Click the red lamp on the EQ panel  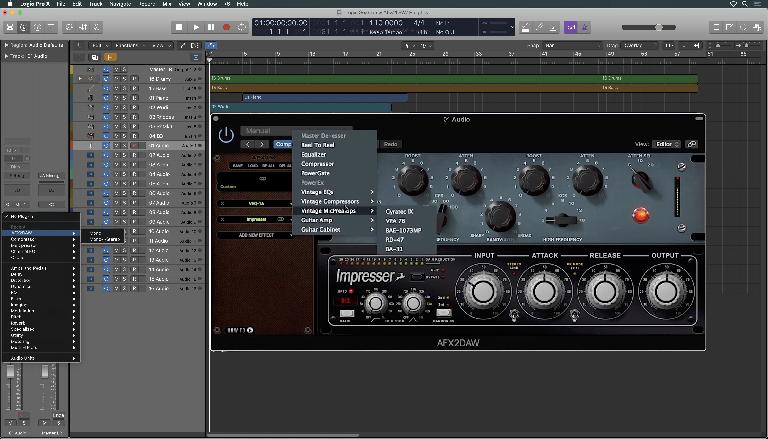(641, 215)
